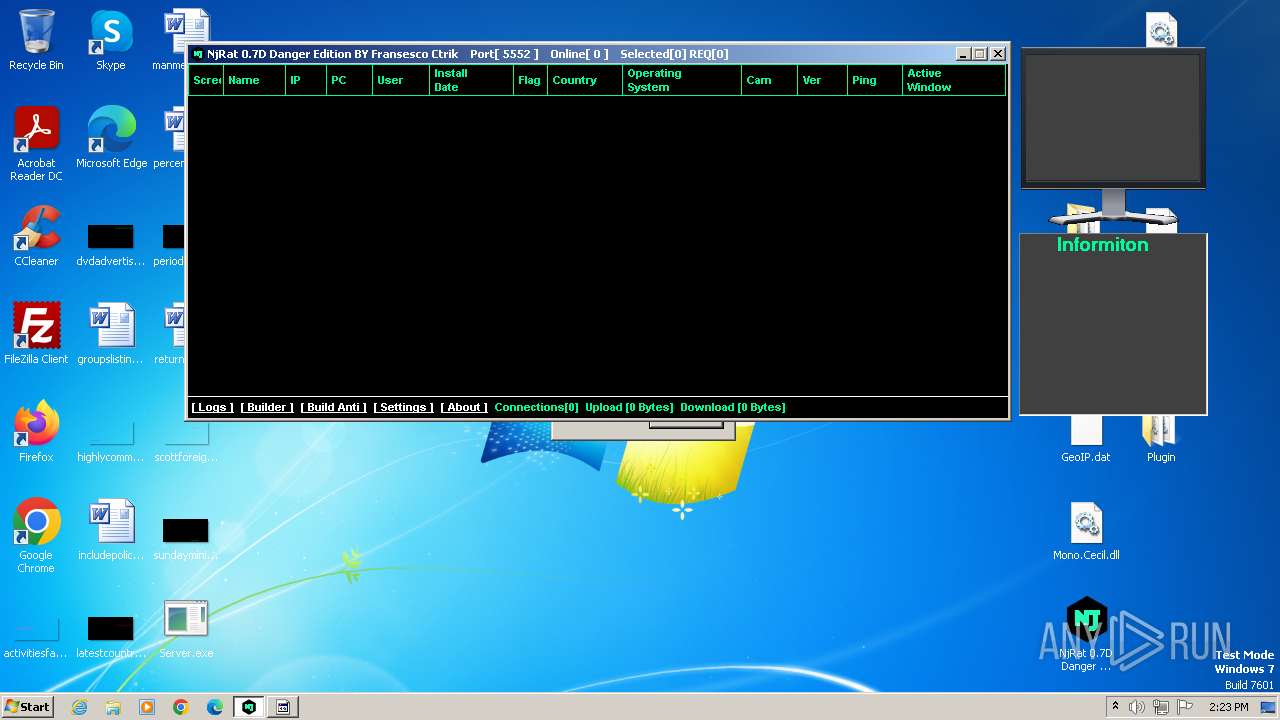Launch Google Chrome from the desktop
The image size is (1280, 720).
[36, 536]
